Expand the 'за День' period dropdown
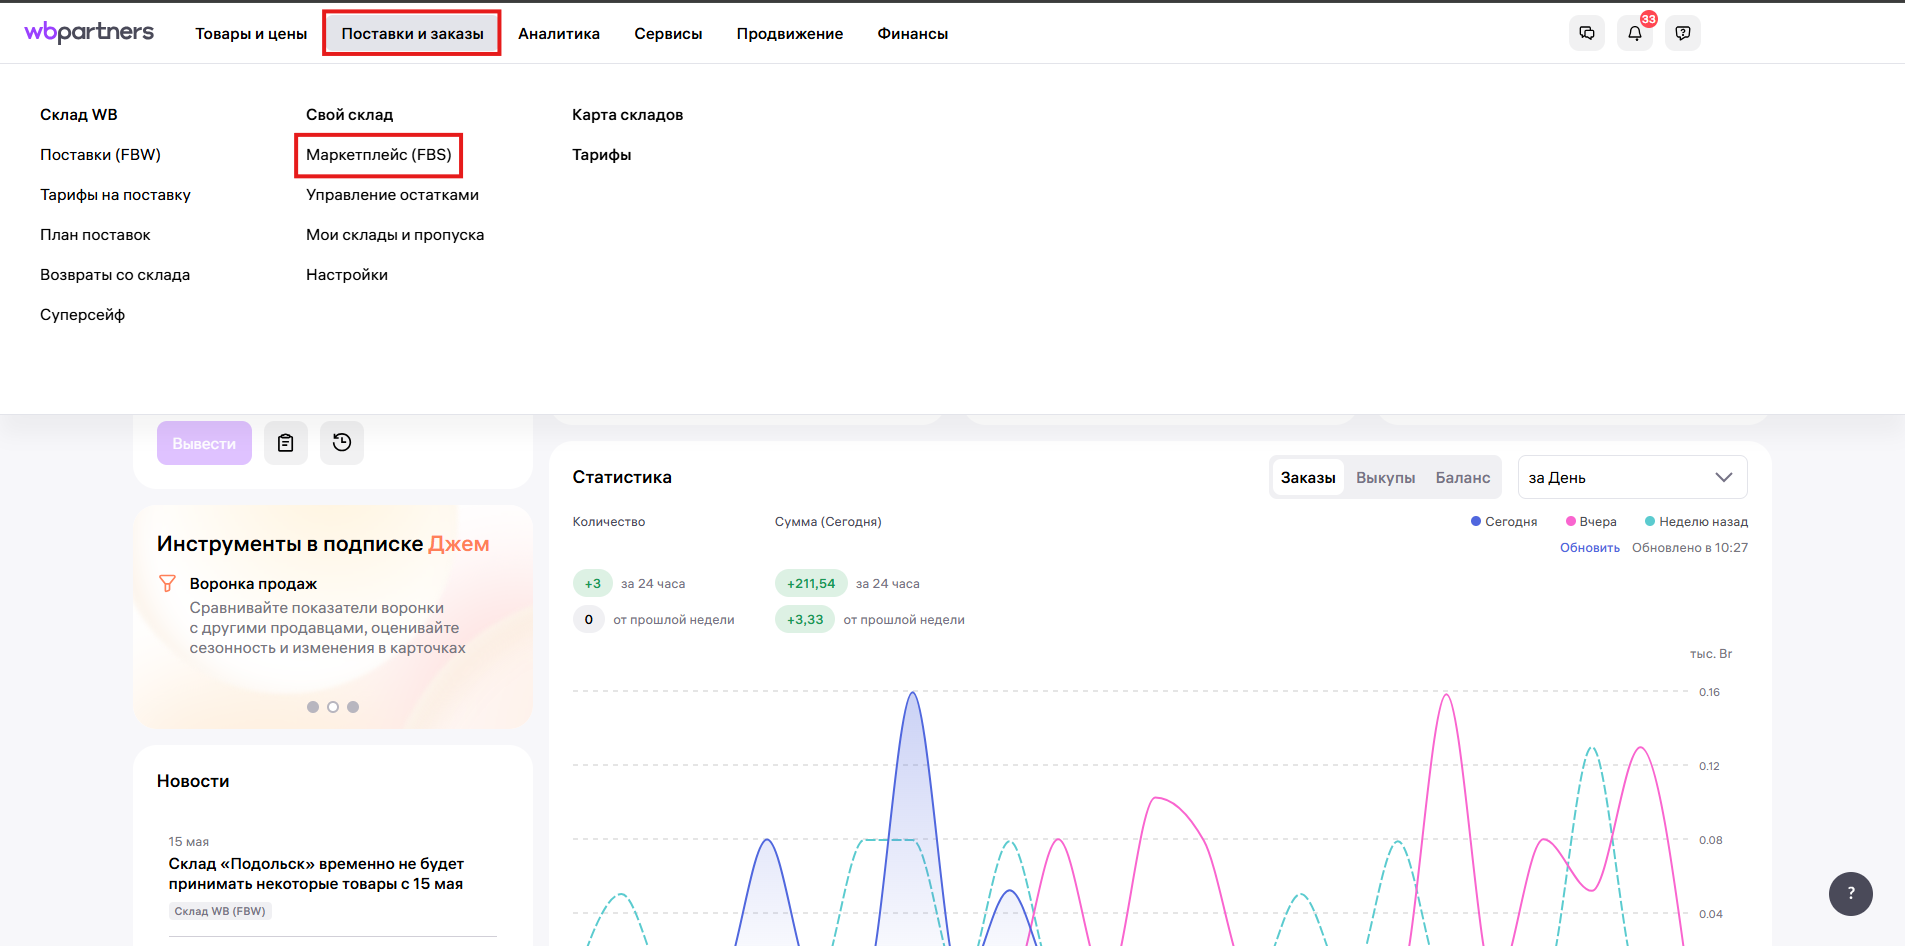Viewport: 1905px width, 946px height. point(1632,478)
